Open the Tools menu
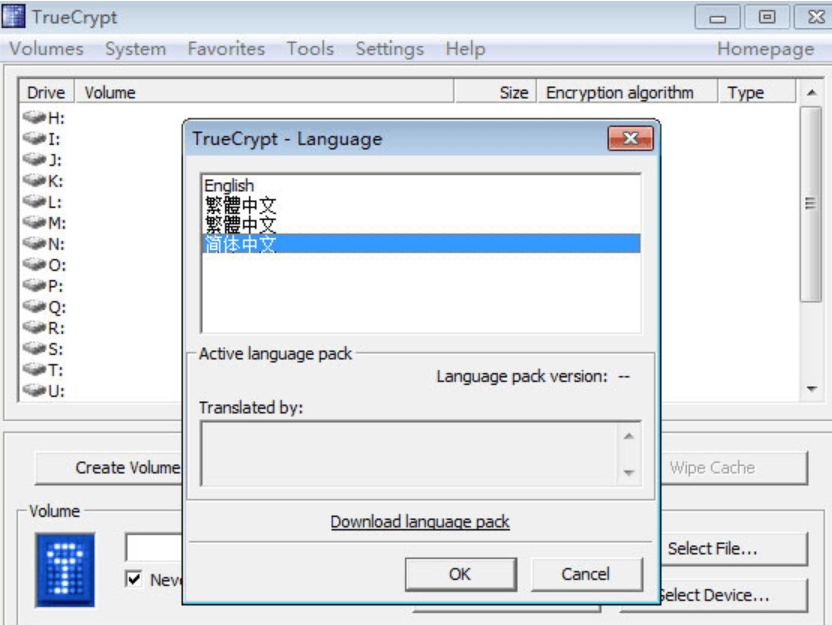This screenshot has width=832, height=625. click(x=310, y=49)
